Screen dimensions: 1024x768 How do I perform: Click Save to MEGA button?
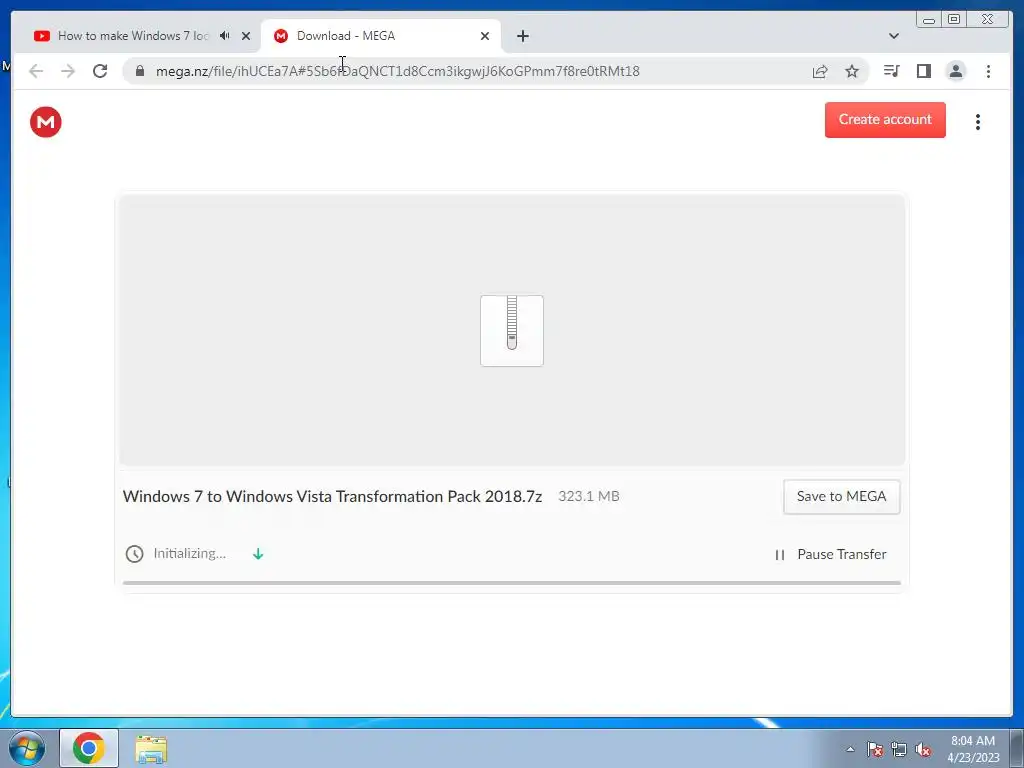coord(841,496)
